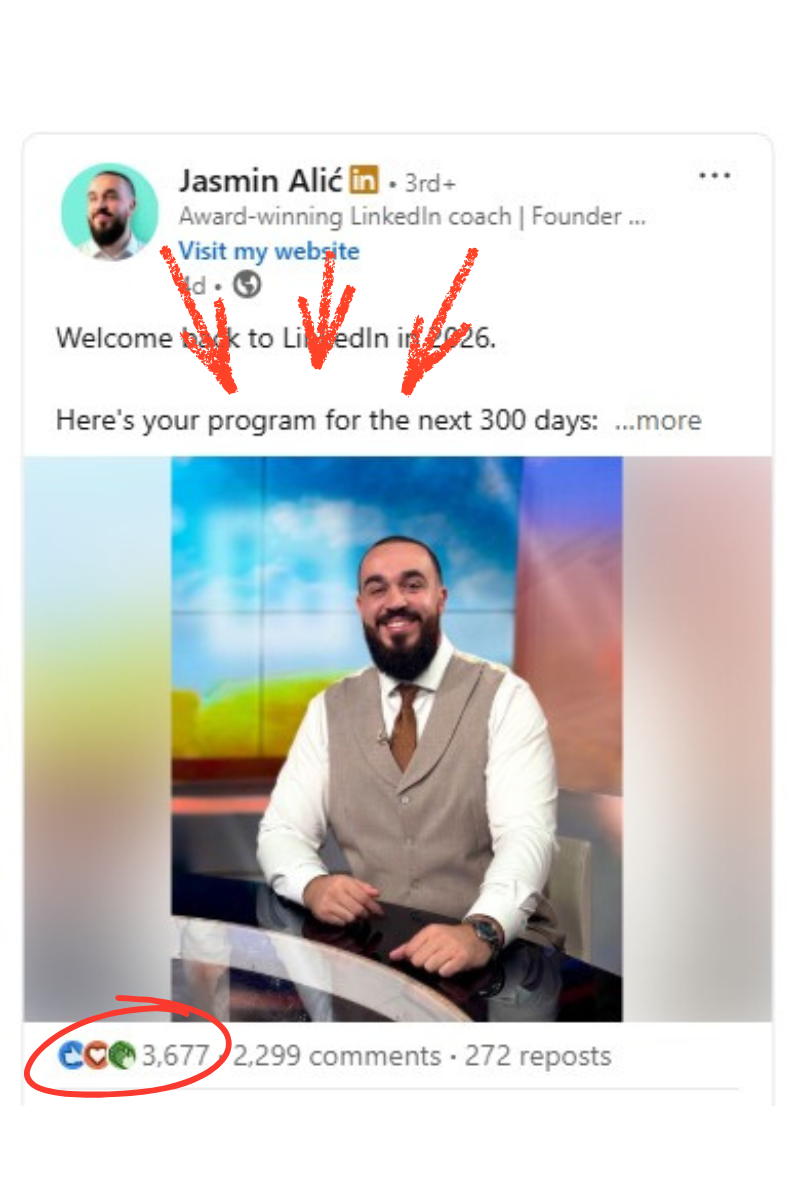800x1200 pixels.
Task: Show the 2,299 comments
Action: [x=337, y=1056]
